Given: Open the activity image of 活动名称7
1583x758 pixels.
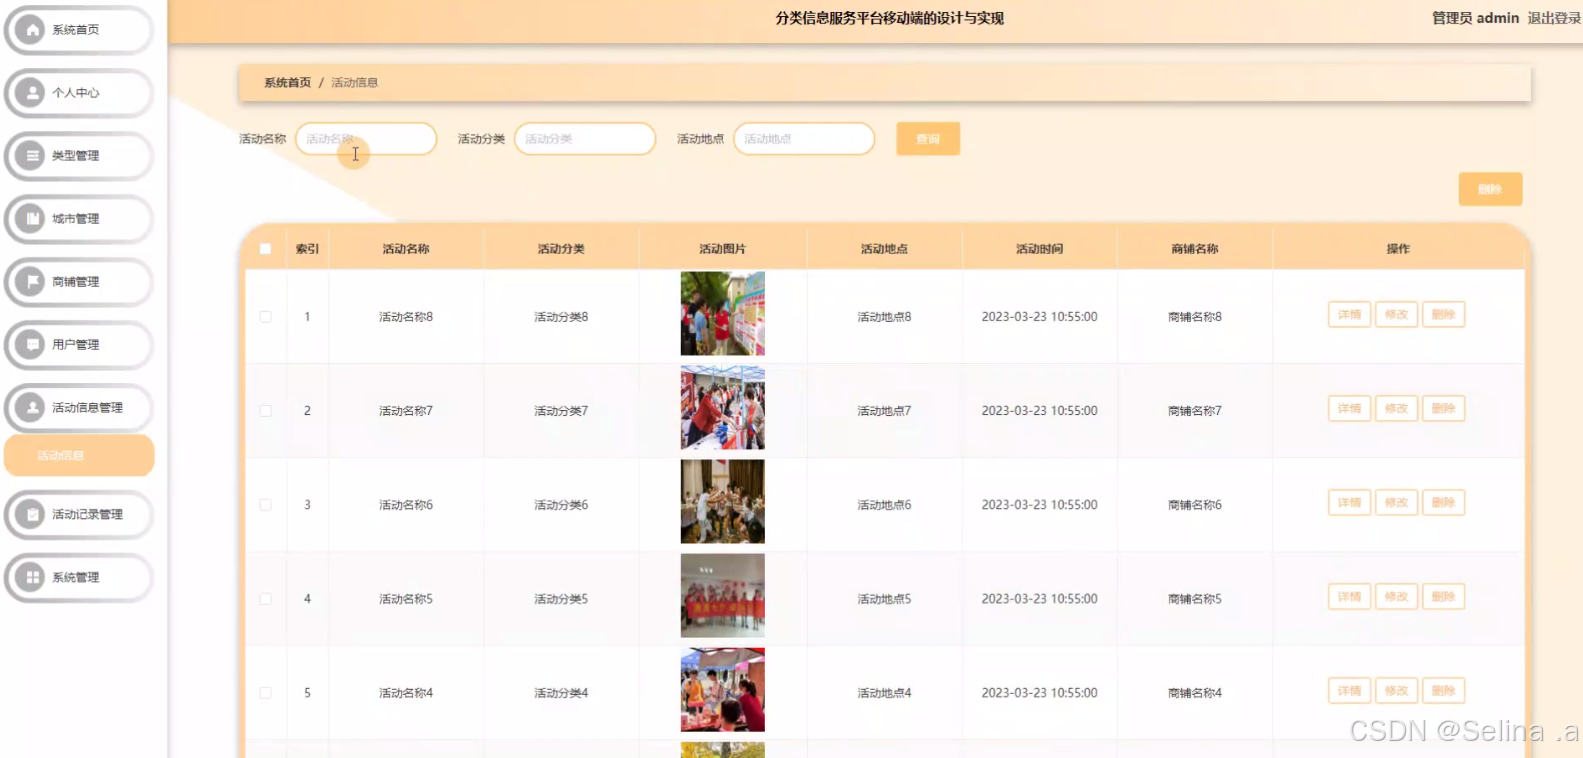Looking at the screenshot, I should (723, 408).
